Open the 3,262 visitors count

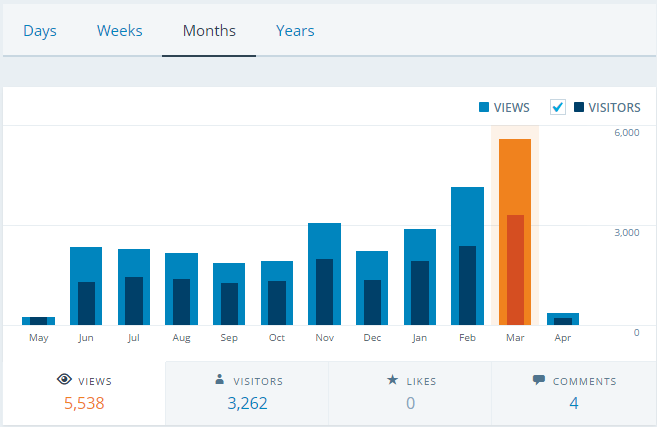[x=246, y=403]
